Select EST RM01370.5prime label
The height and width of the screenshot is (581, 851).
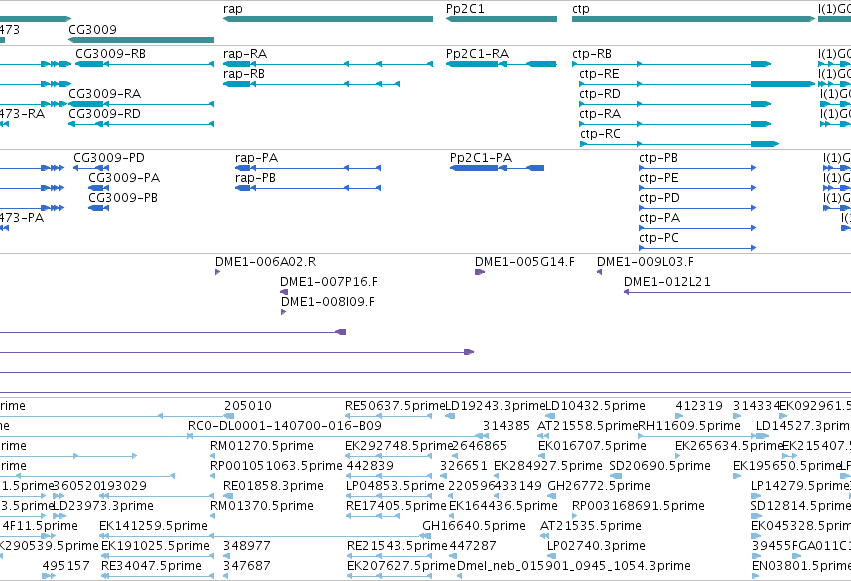pyautogui.click(x=262, y=506)
